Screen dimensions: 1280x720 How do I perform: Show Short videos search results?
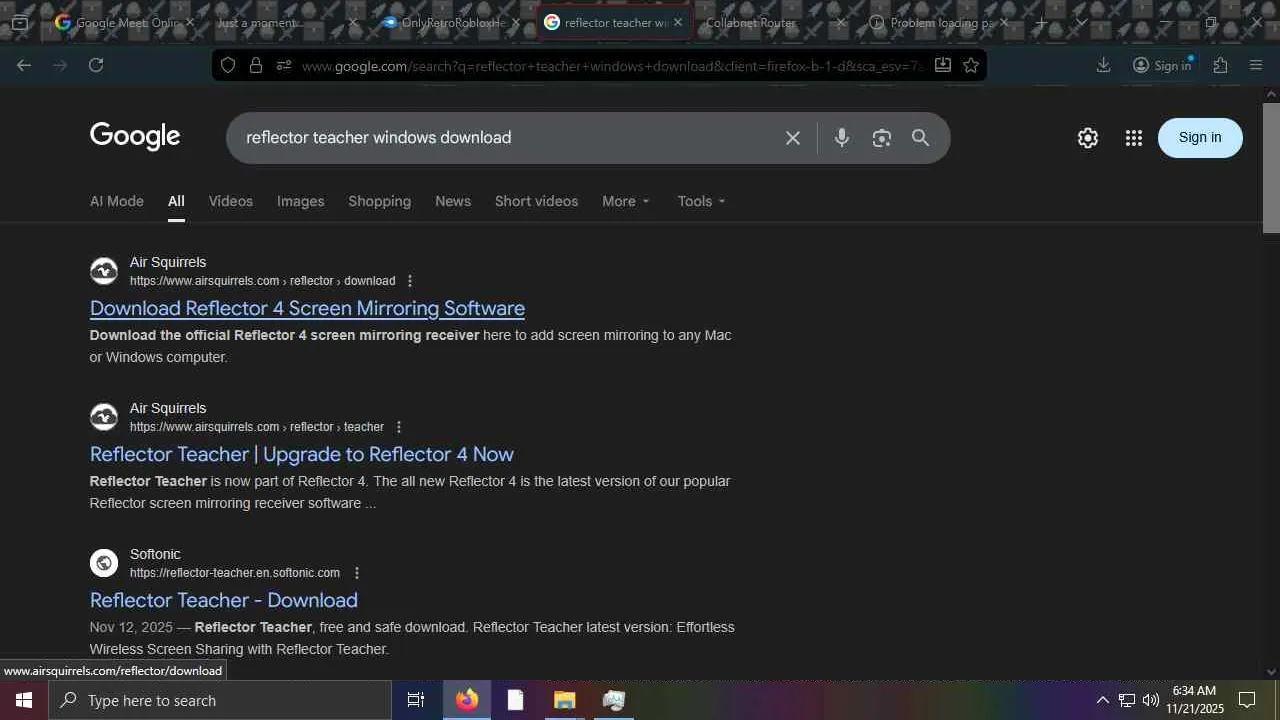pyautogui.click(x=537, y=201)
